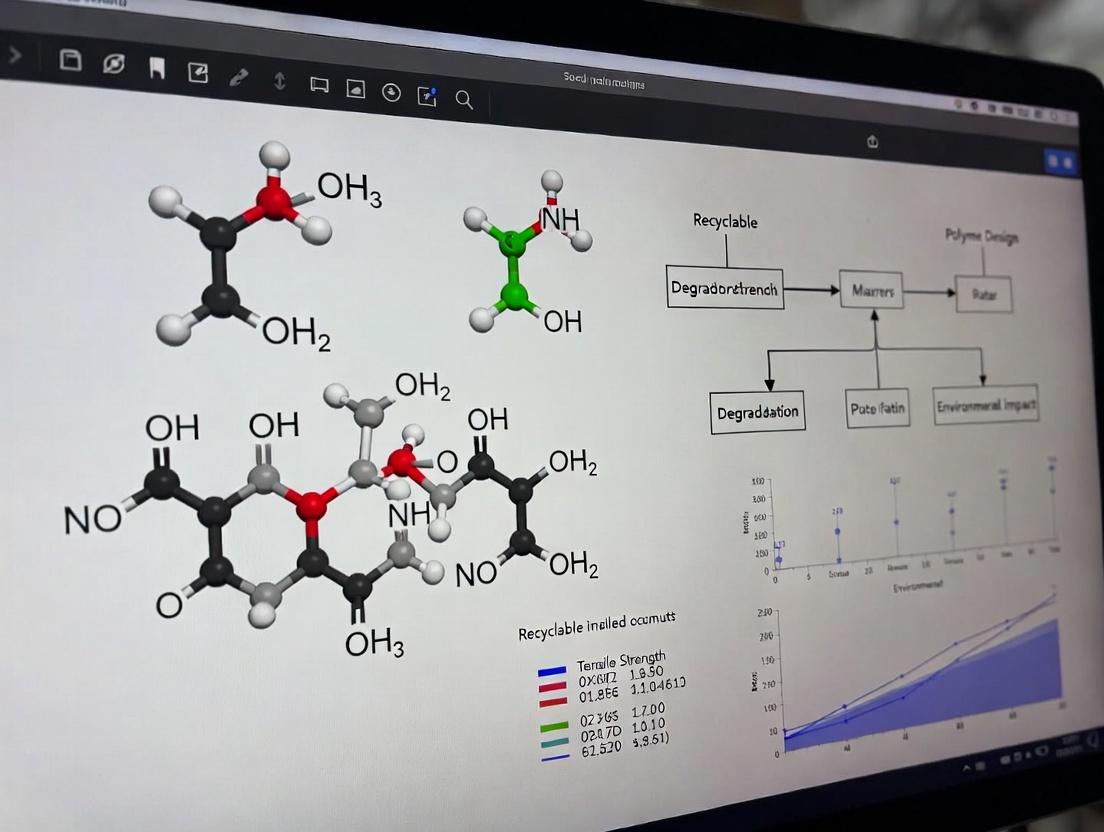
Task: Select the Markers node in the flowchart
Action: (872, 291)
